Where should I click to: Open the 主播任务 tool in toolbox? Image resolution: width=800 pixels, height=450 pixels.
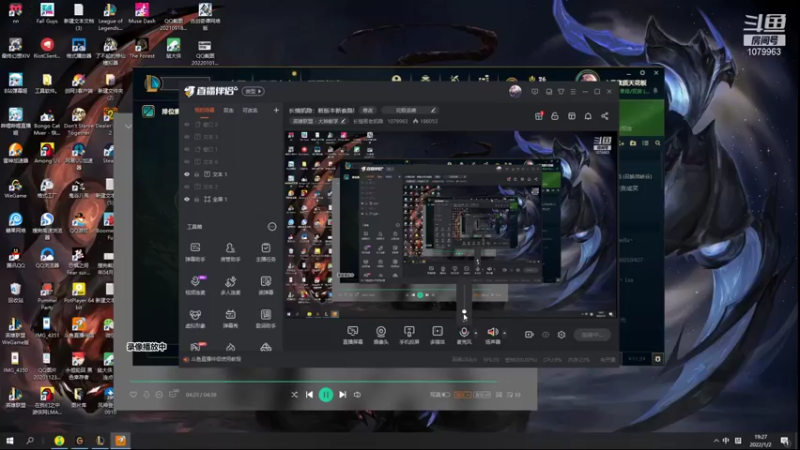point(265,252)
